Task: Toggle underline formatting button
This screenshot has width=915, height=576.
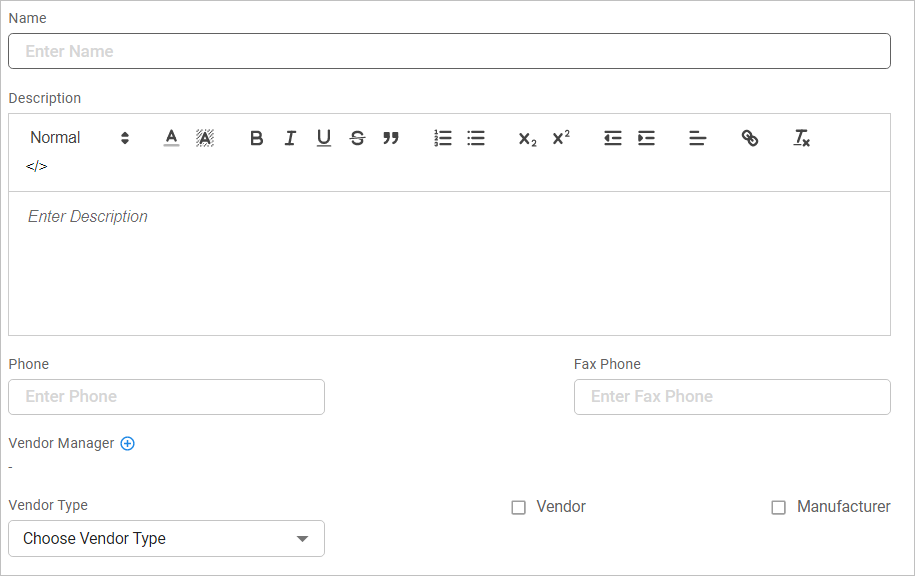Action: tap(324, 138)
